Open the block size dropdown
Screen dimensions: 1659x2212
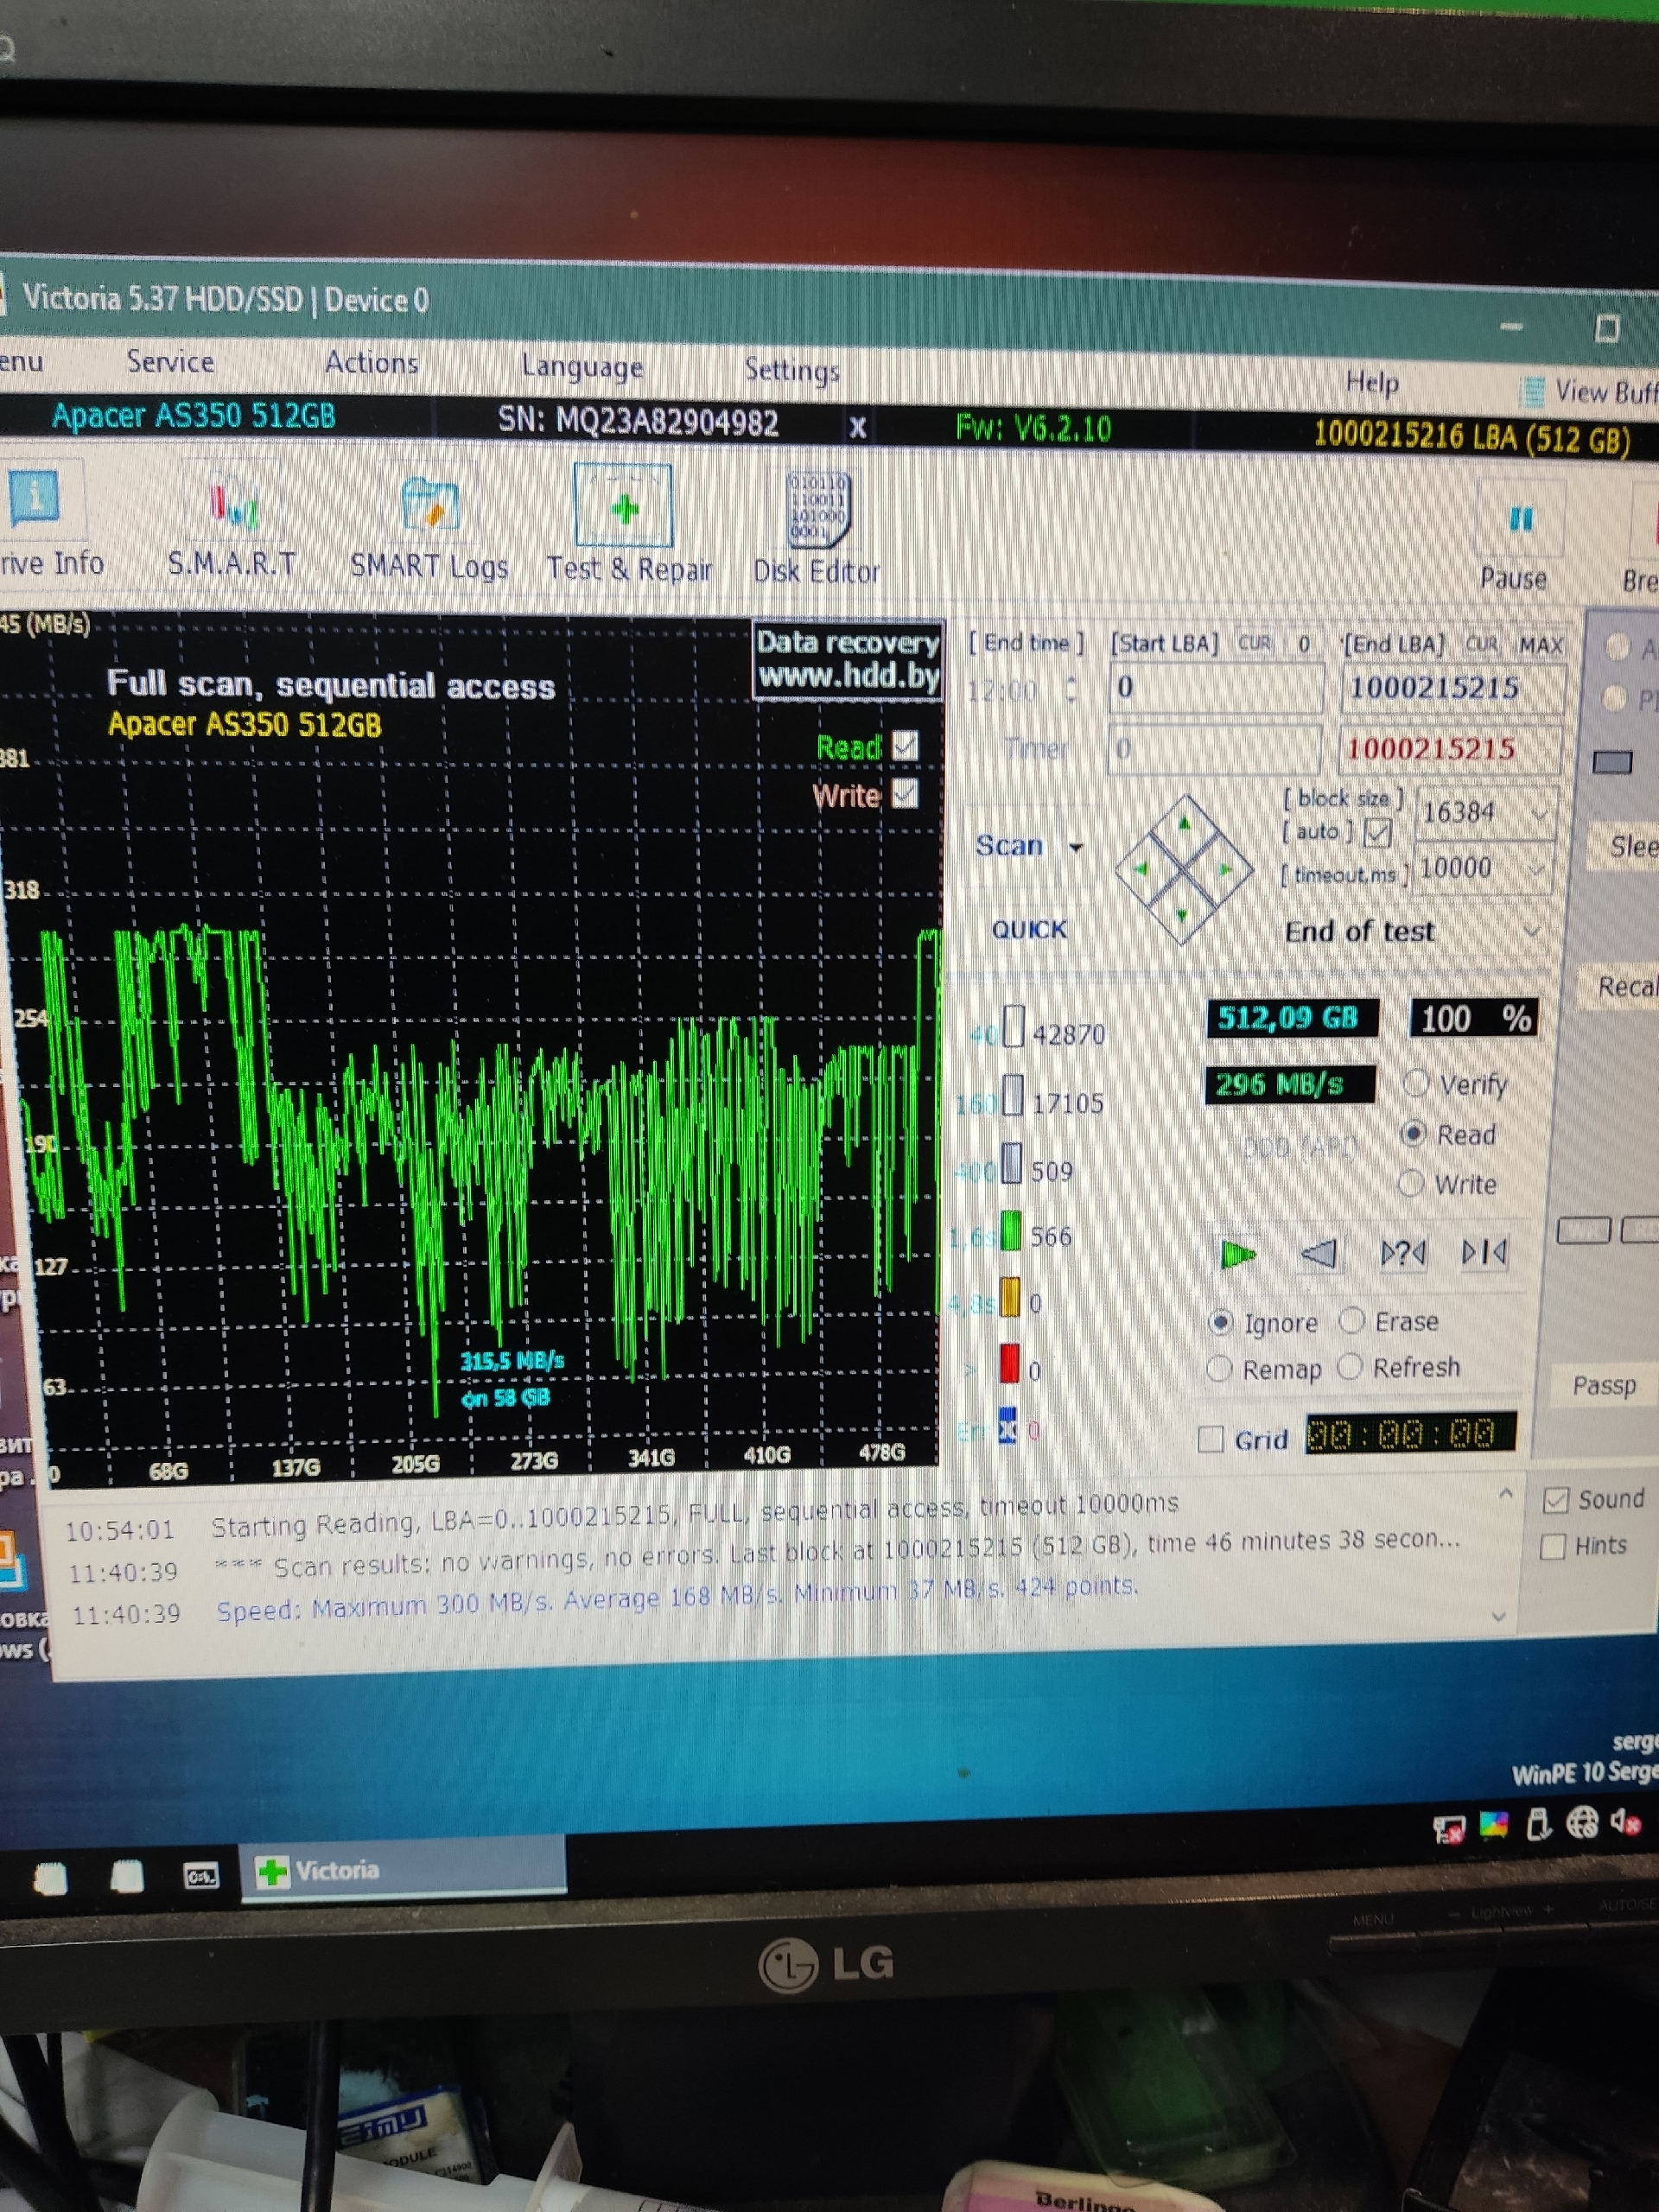pyautogui.click(x=1540, y=814)
